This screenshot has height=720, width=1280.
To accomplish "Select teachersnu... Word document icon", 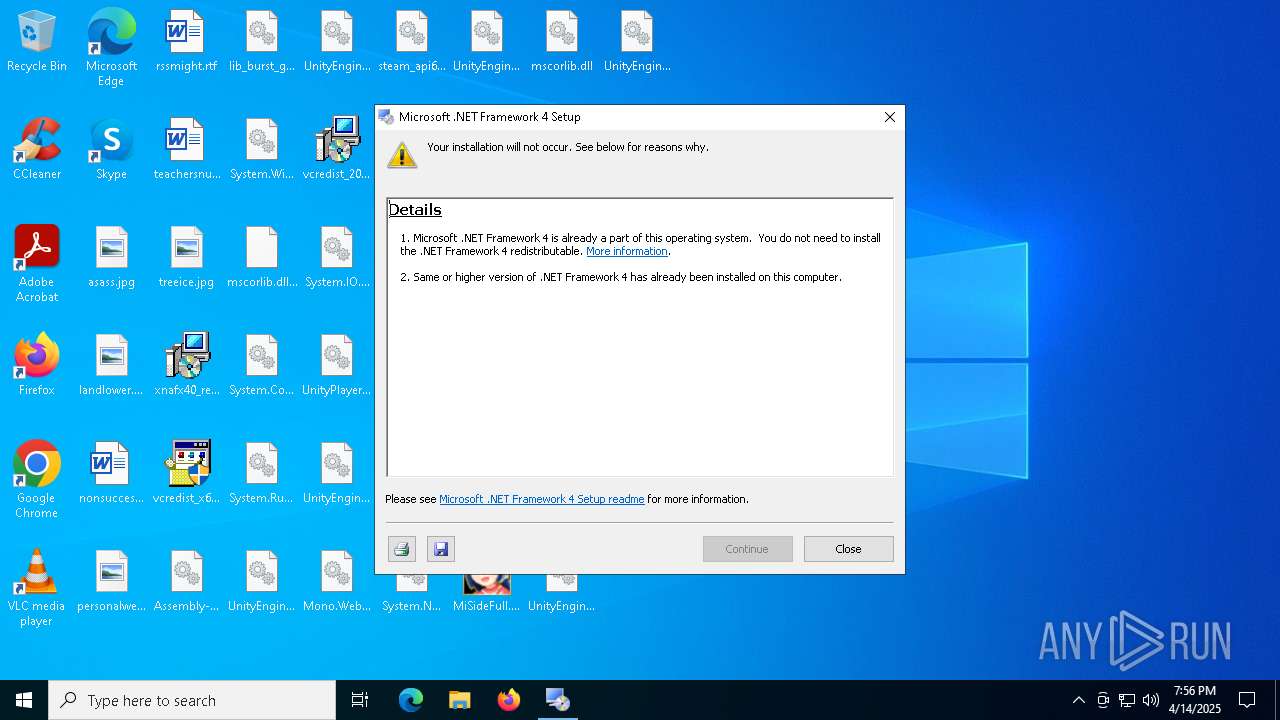I will click(186, 149).
